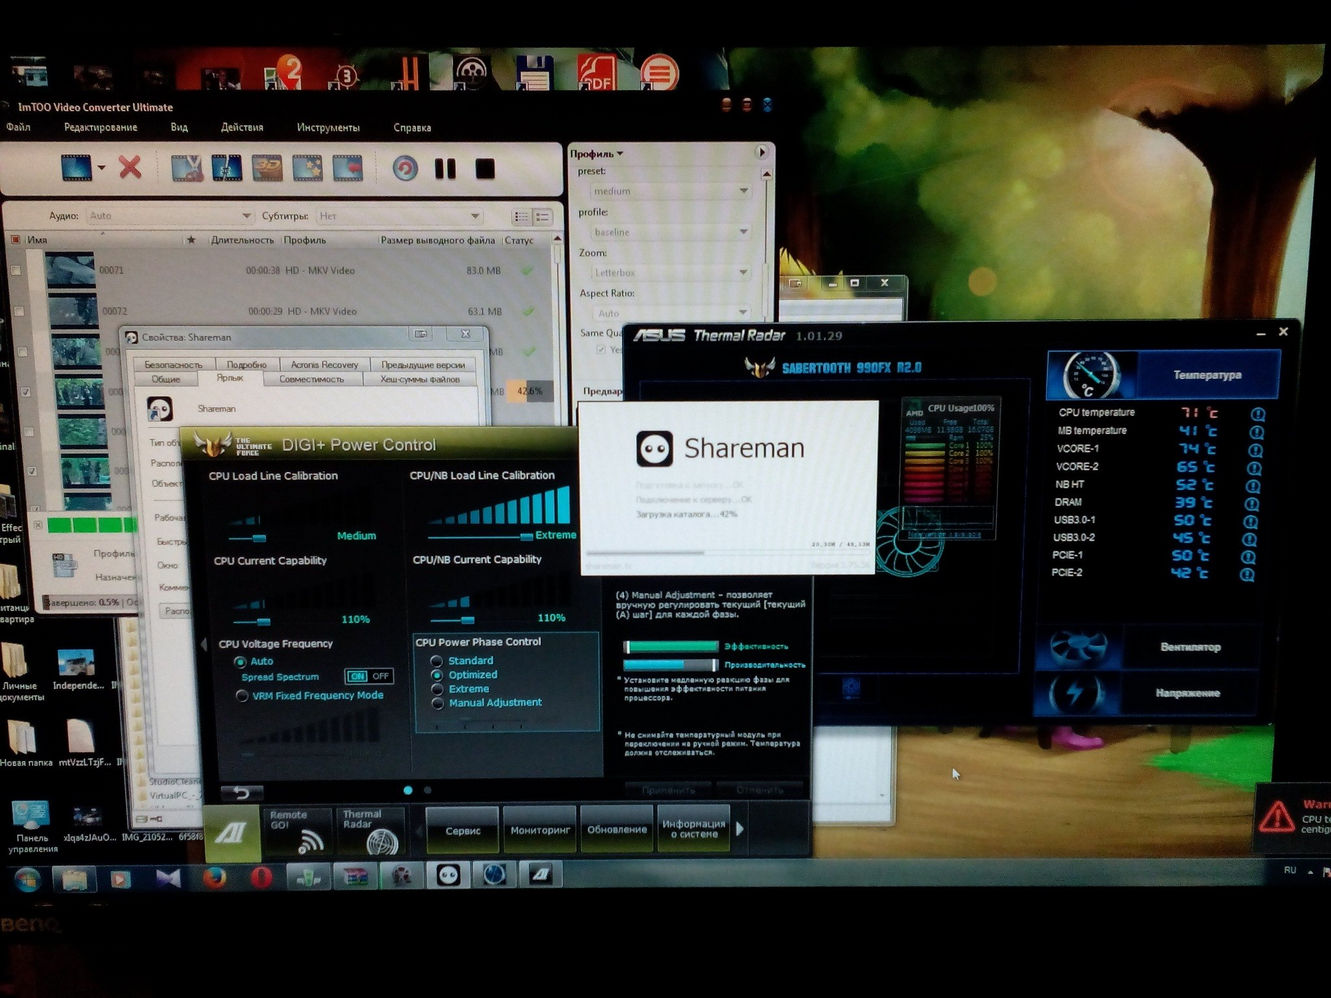Open the Сервис button in AI Suite
The width and height of the screenshot is (1331, 998).
tap(463, 830)
